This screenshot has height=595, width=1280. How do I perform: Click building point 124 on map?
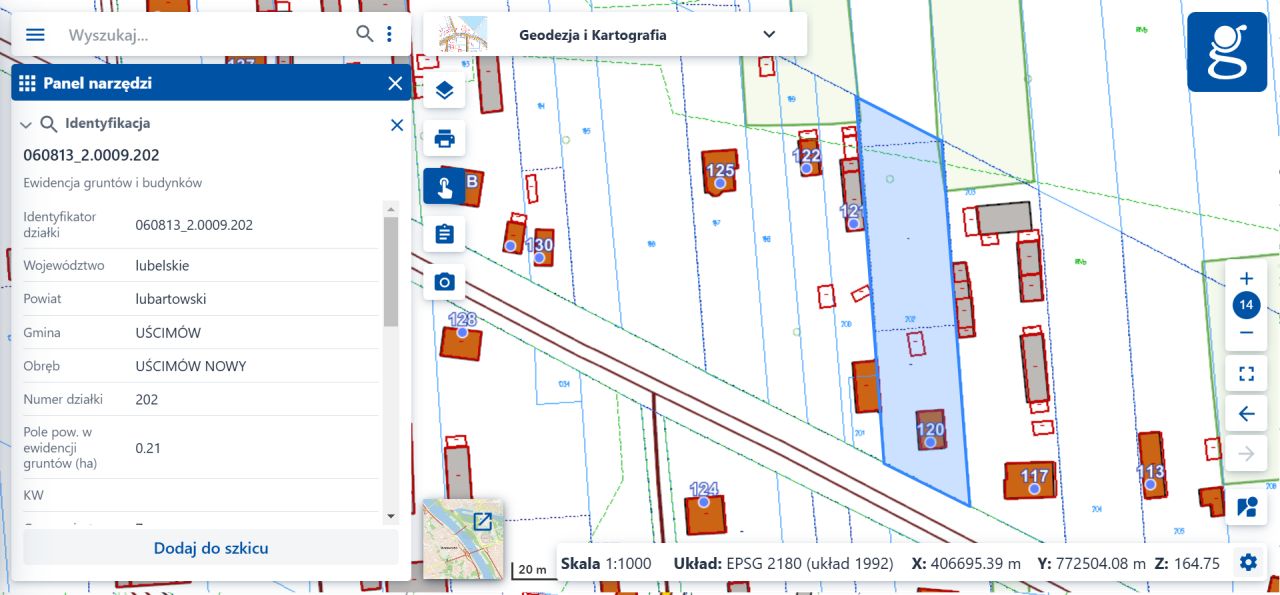point(704,502)
